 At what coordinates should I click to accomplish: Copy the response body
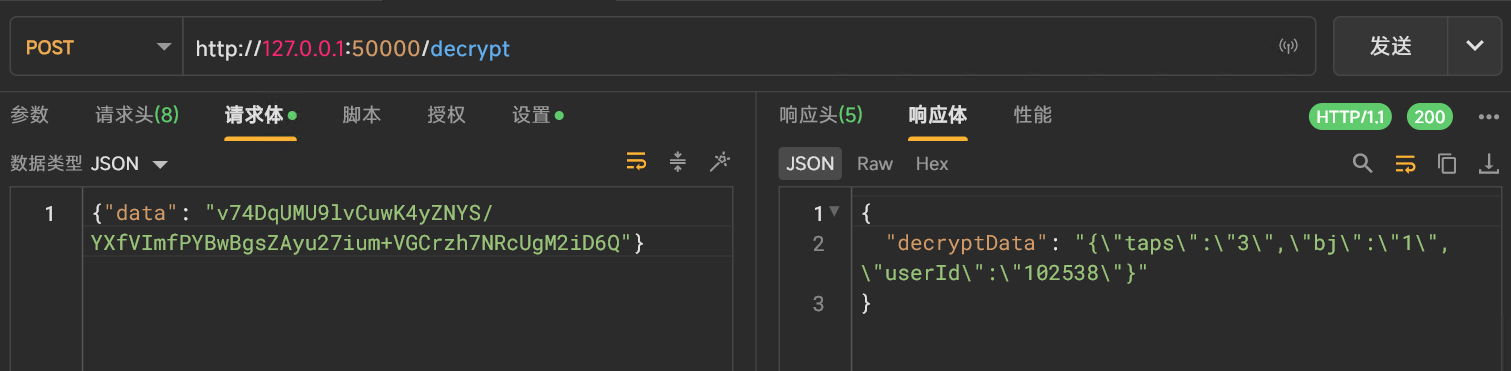coord(1446,163)
